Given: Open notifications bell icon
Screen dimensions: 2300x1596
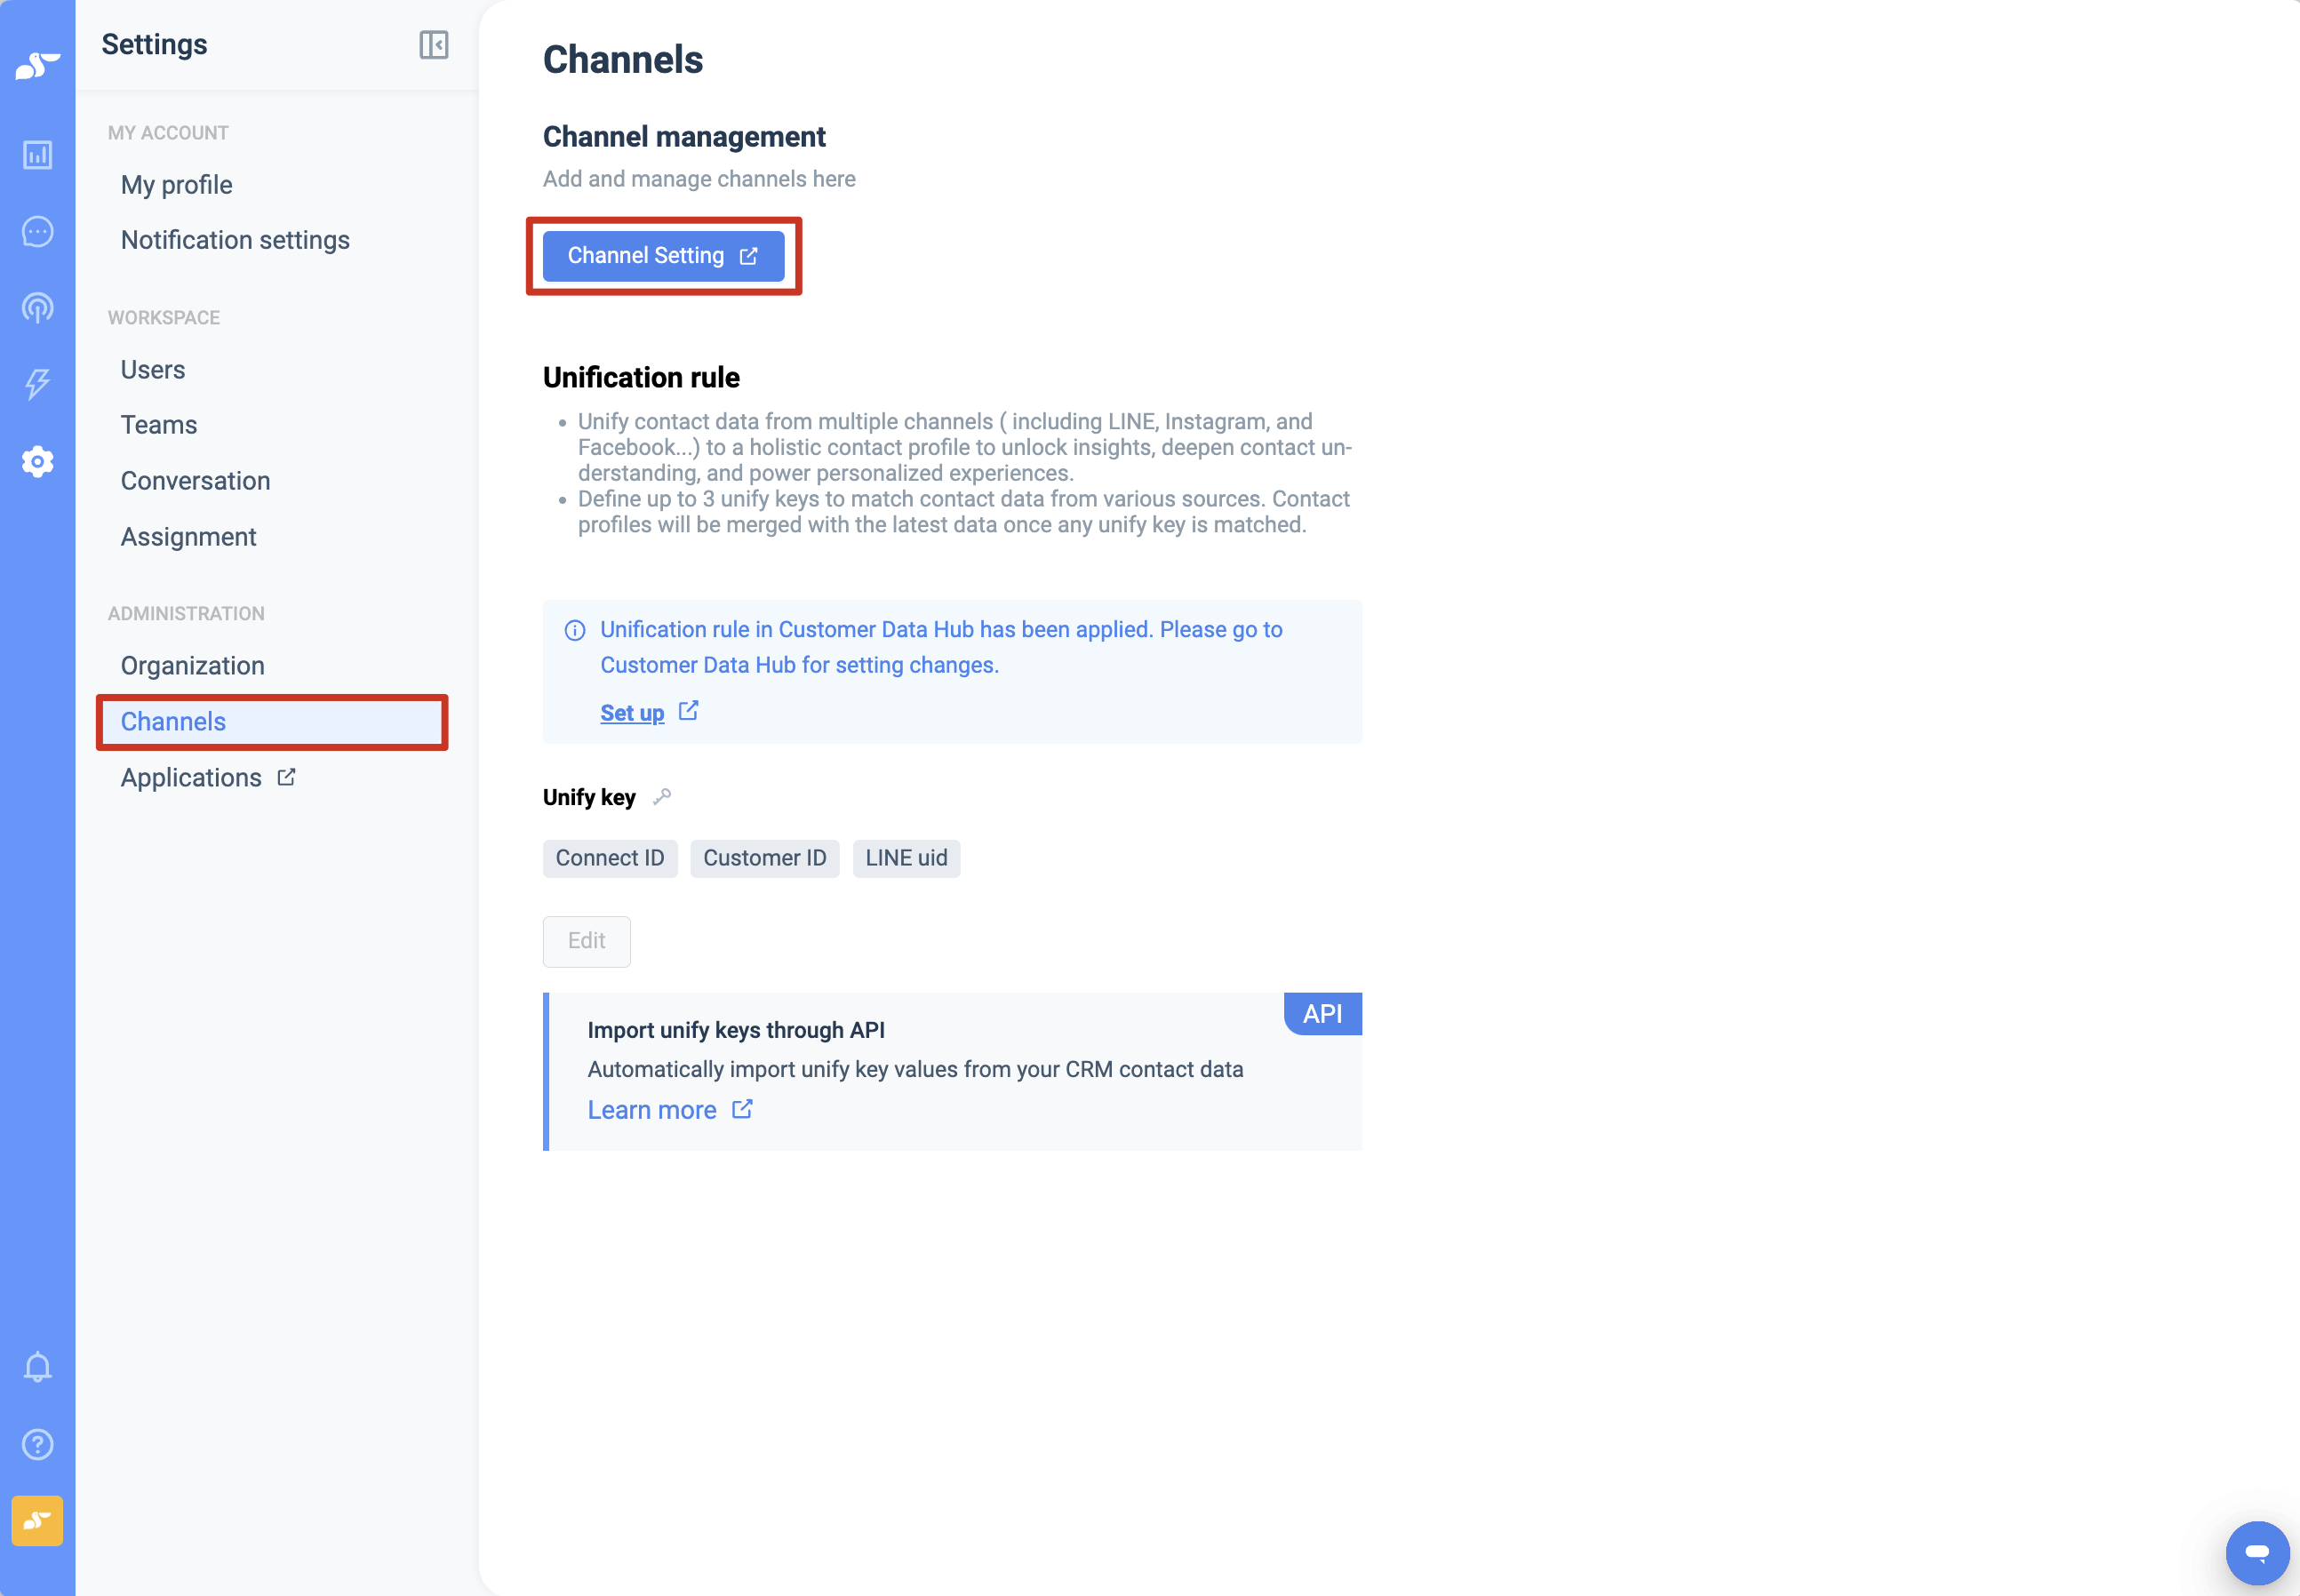Looking at the screenshot, I should click(x=37, y=1367).
